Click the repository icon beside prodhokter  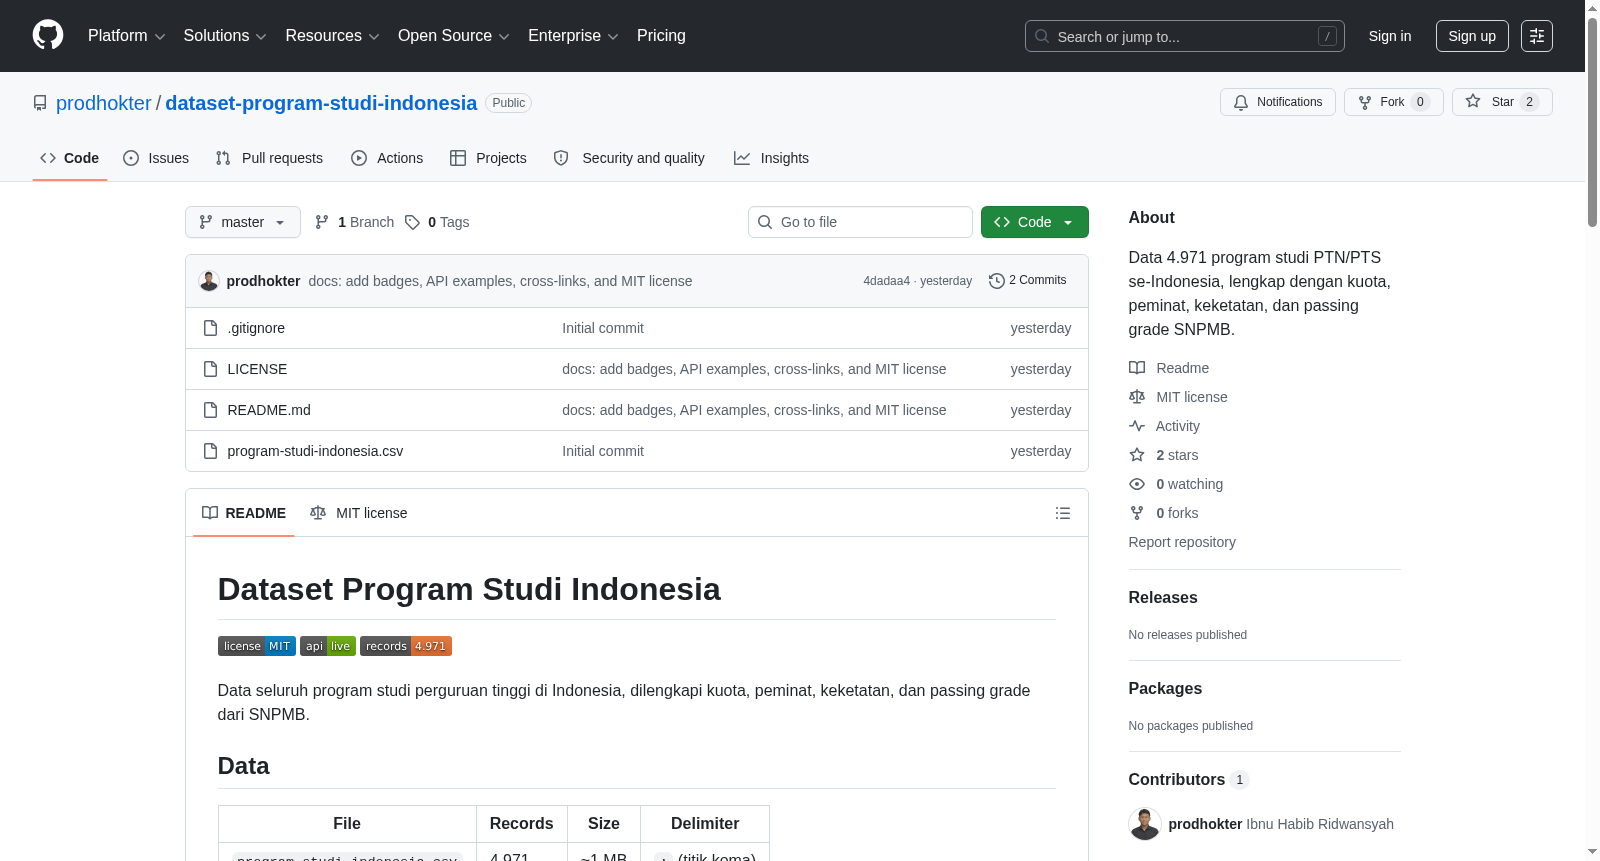click(x=40, y=103)
